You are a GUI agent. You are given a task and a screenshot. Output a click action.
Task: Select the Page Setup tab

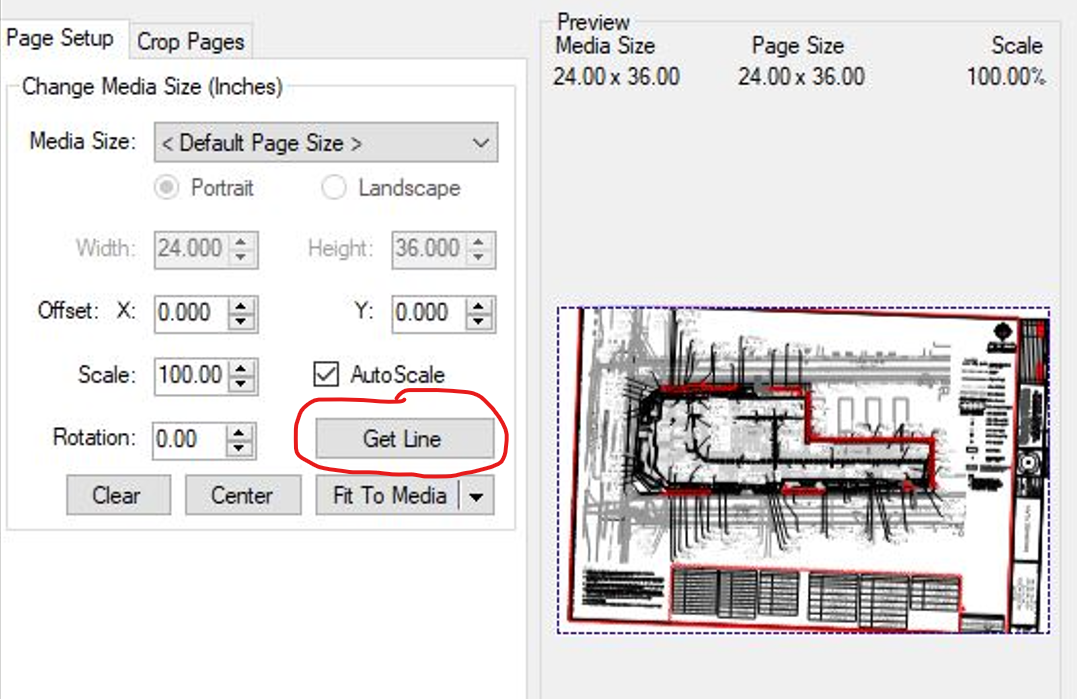click(x=60, y=39)
